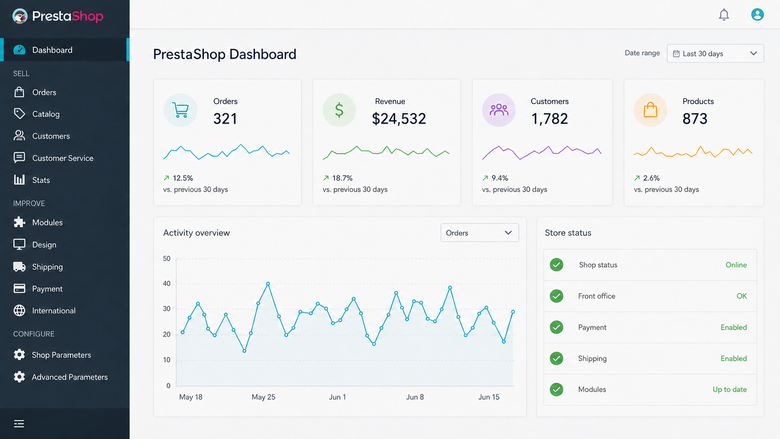Open the notifications bell icon
This screenshot has width=780, height=439.
[724, 15]
